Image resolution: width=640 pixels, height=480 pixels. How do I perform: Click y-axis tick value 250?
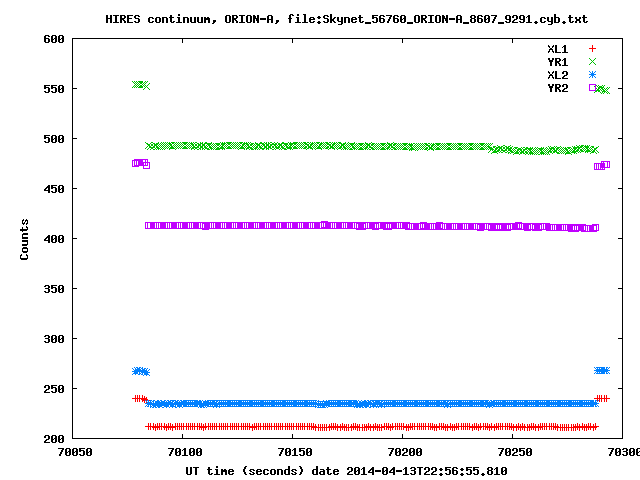[54, 389]
